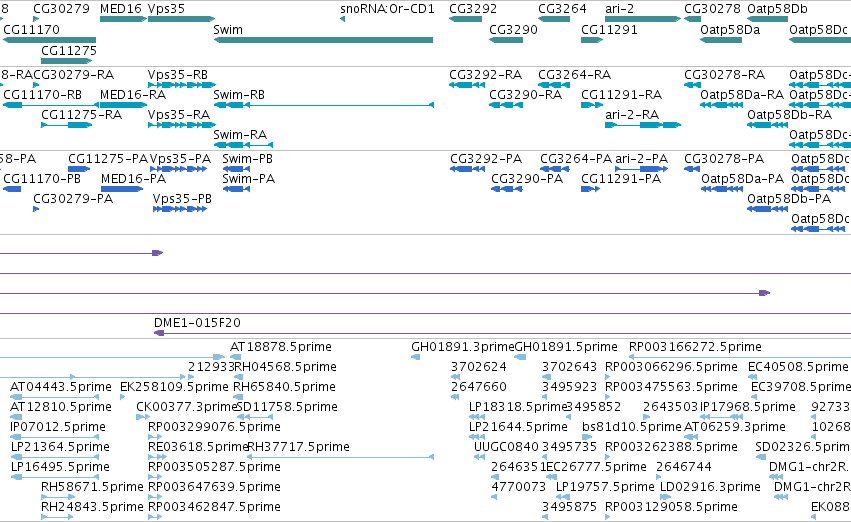Click the CG11170 gene bar
851x522 pixels.
[x=49, y=40]
